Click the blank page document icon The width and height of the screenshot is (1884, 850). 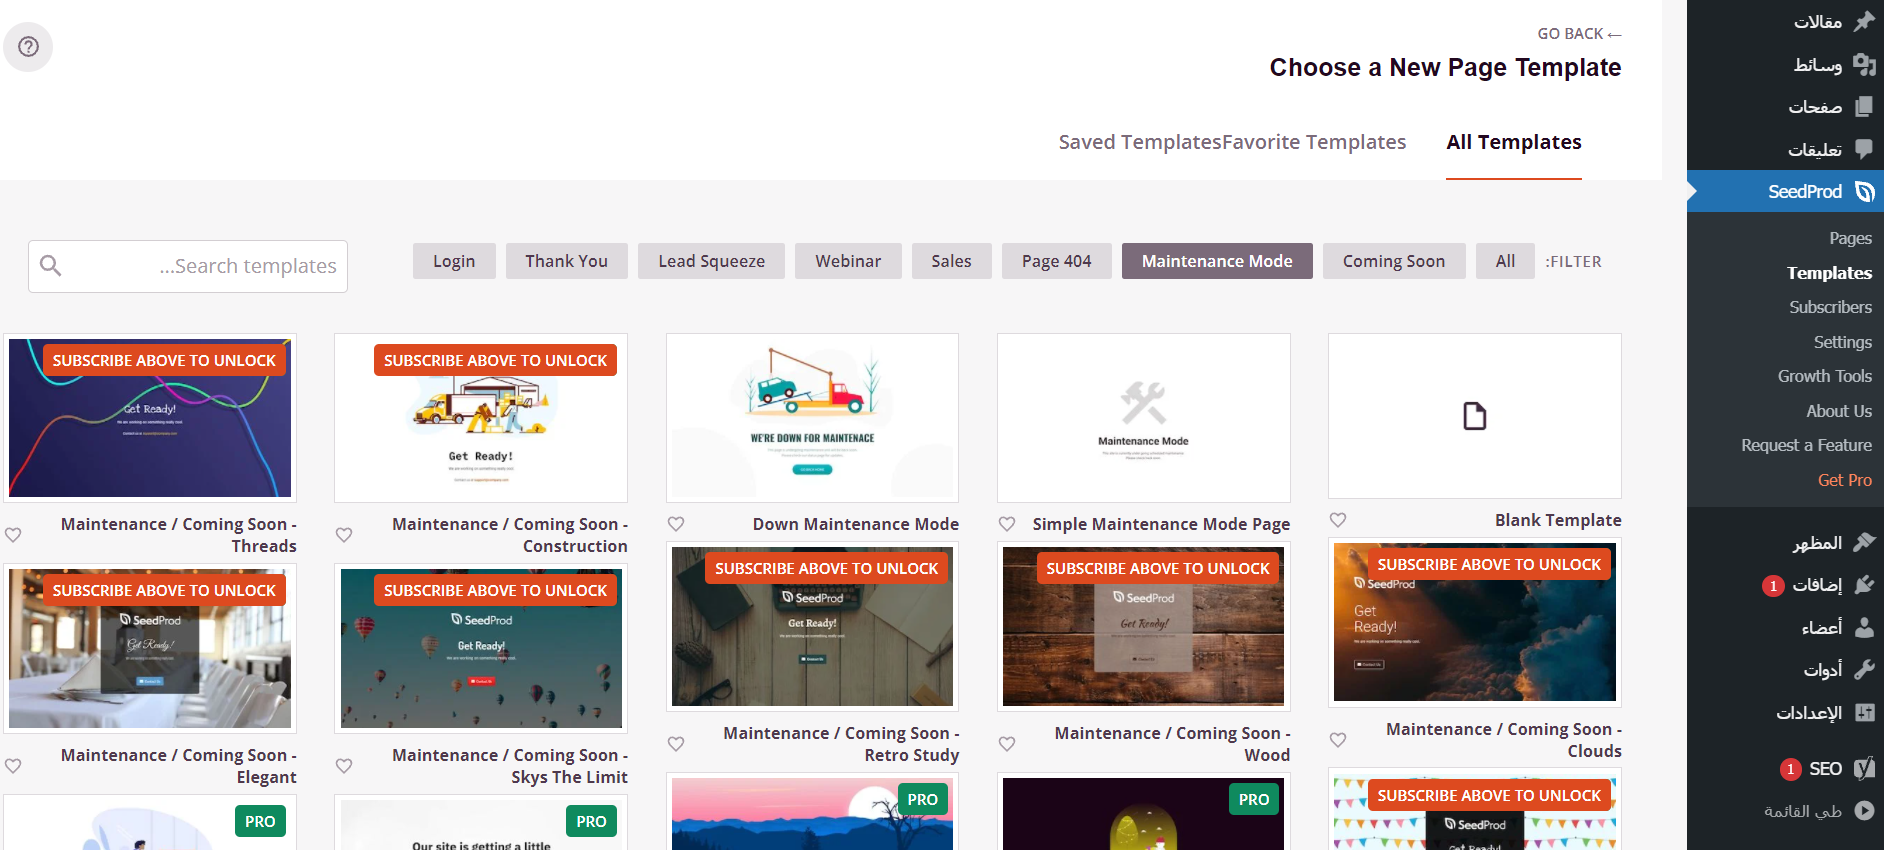[1475, 416]
